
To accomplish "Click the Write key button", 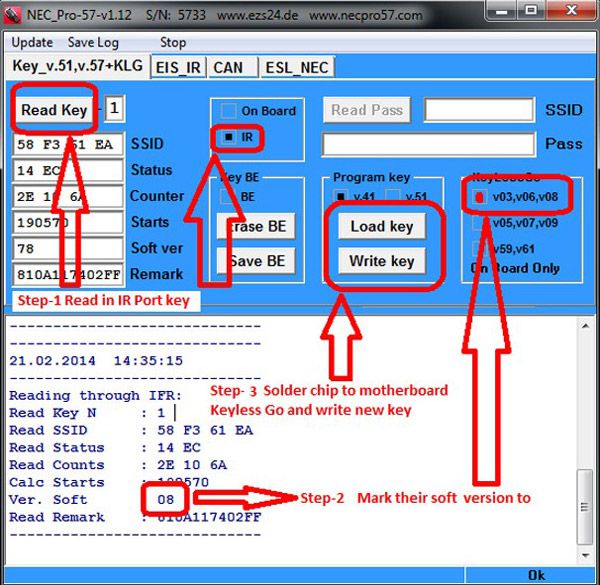I will pos(382,261).
